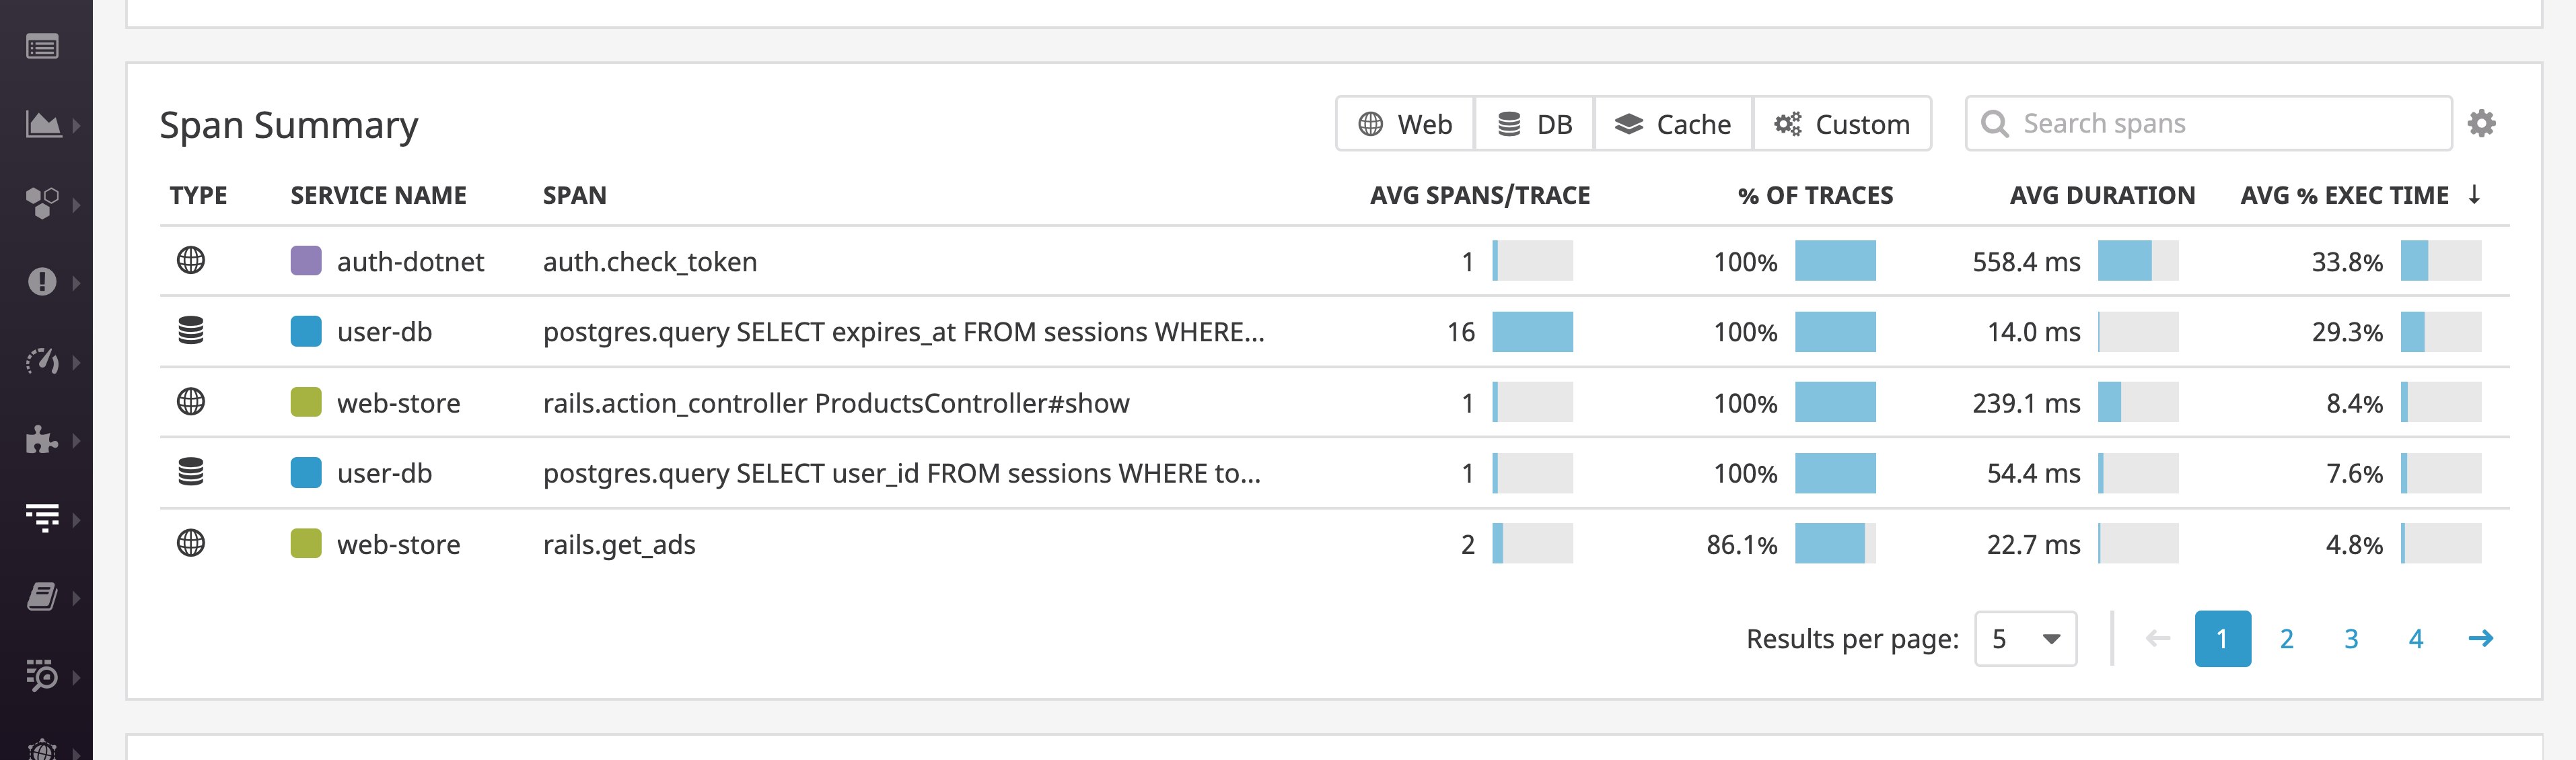
Task: Open the auth.check_token span row
Action: (x=1334, y=261)
